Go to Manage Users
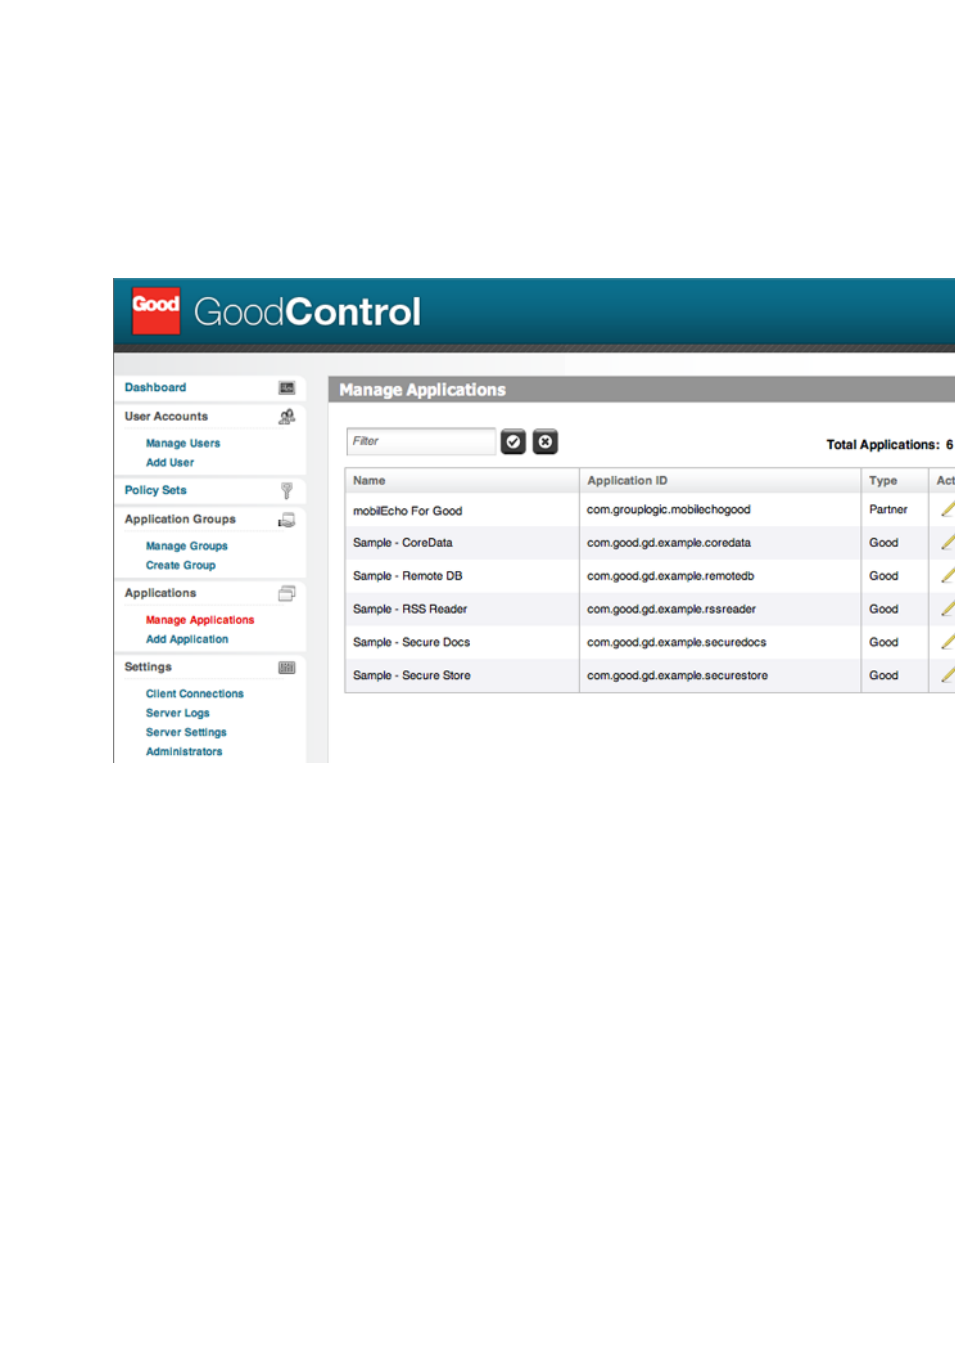The image size is (955, 1350). click(183, 444)
